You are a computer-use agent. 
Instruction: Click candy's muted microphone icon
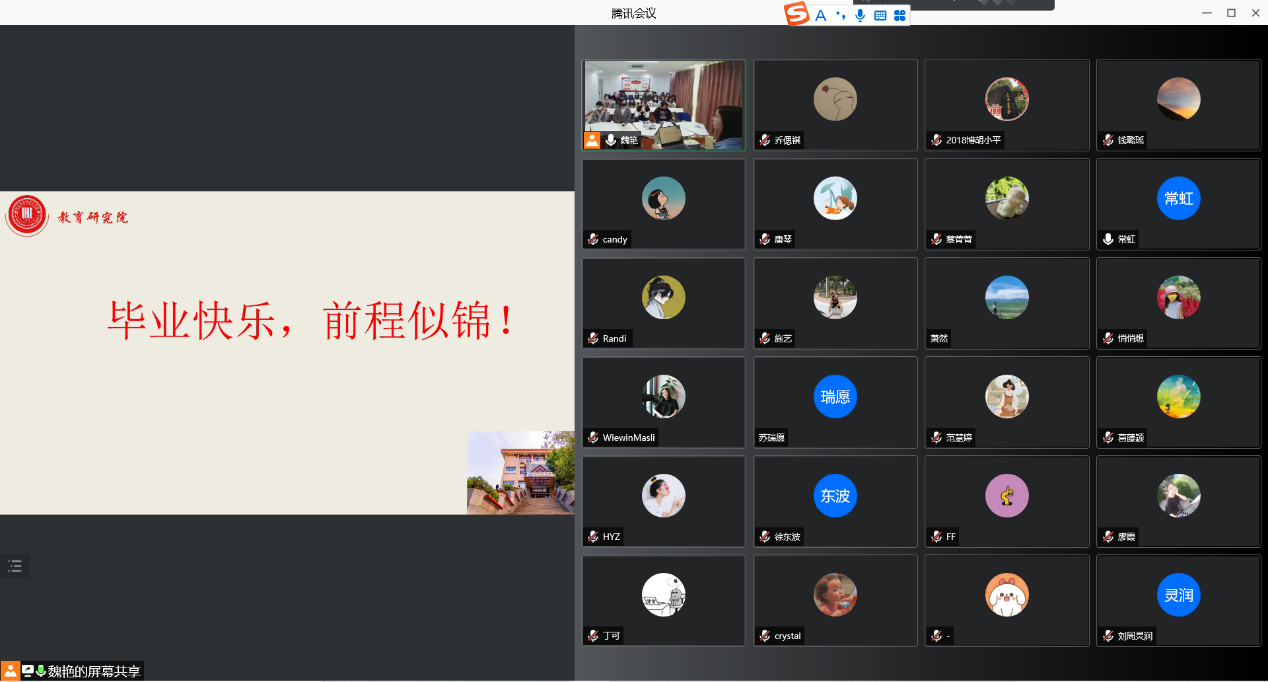pos(593,240)
